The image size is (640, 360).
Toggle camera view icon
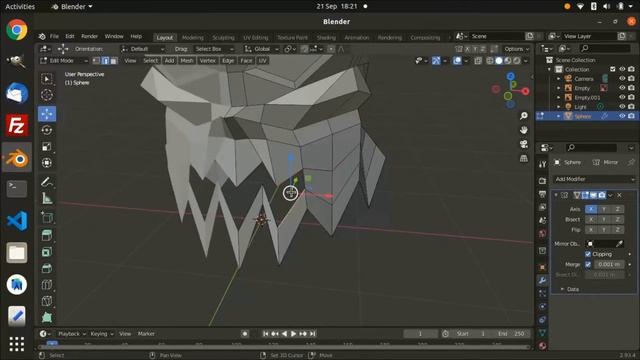tap(524, 144)
